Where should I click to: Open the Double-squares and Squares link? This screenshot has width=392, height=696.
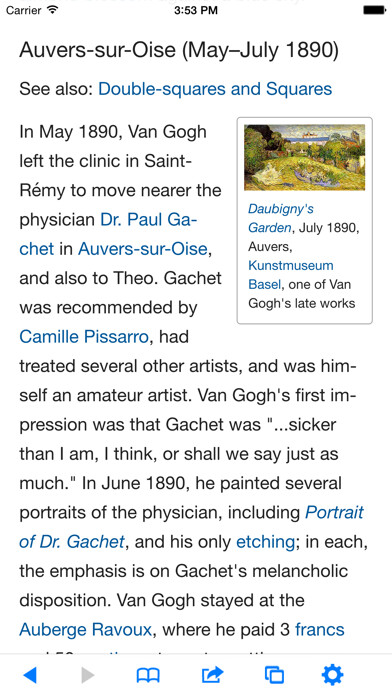pos(215,89)
